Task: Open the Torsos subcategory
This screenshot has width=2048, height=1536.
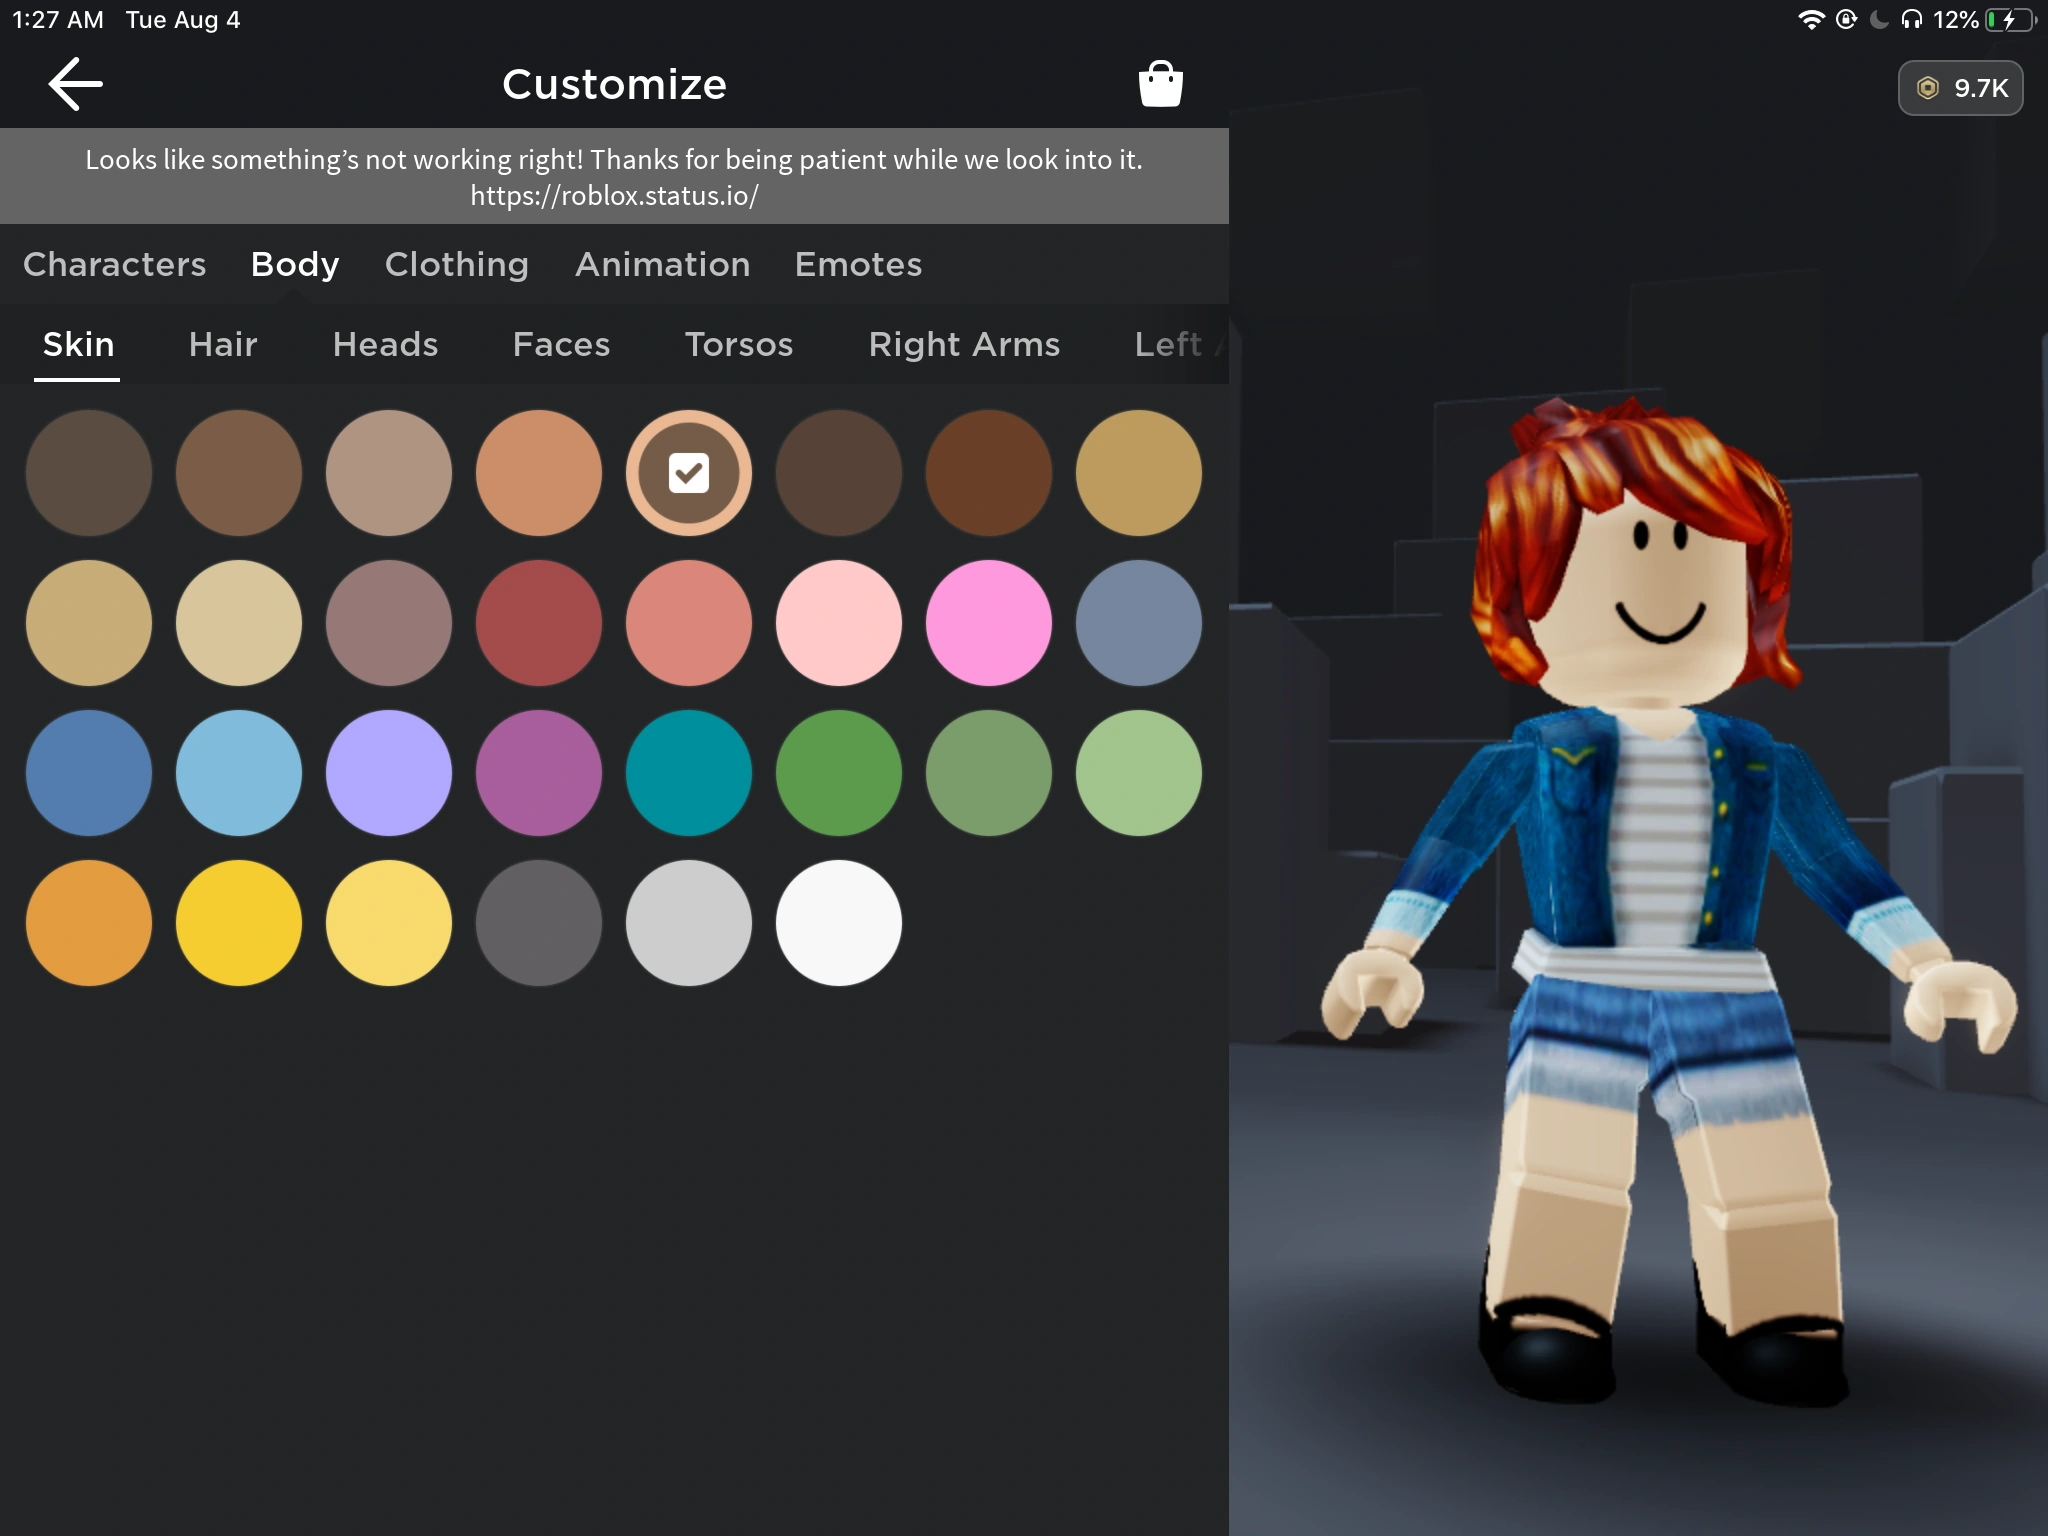Action: (739, 344)
